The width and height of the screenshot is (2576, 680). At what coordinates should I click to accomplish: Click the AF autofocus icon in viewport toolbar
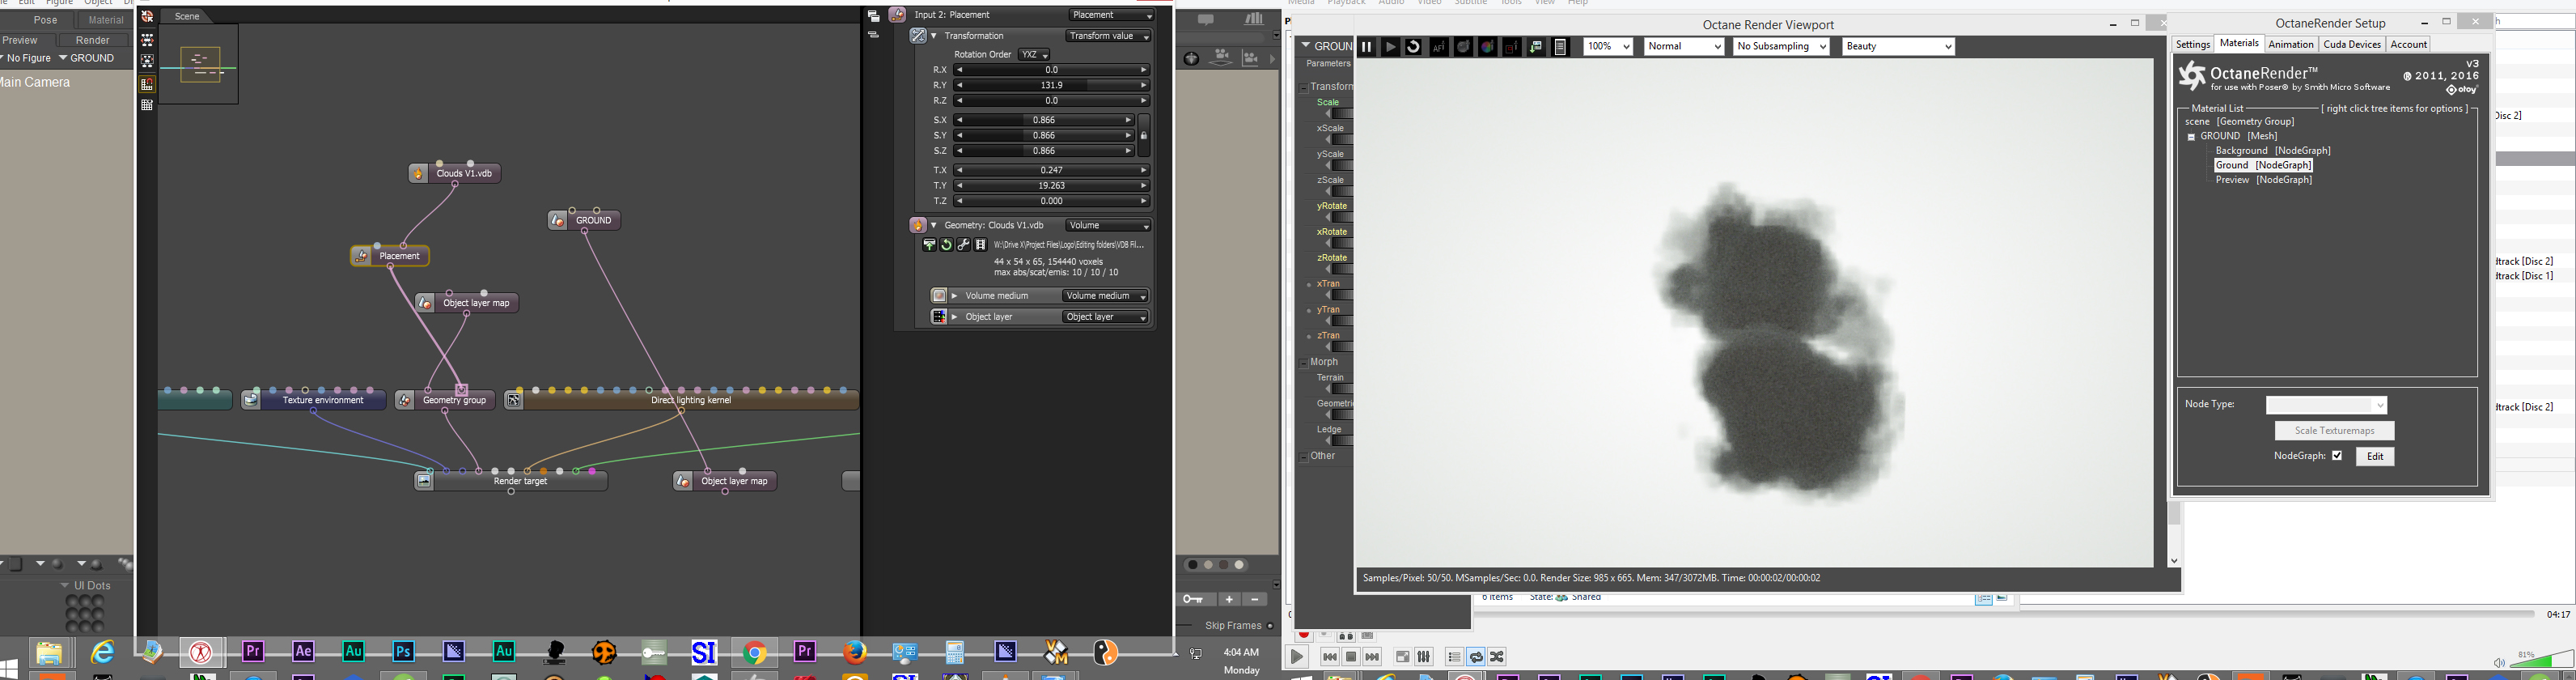1439,47
